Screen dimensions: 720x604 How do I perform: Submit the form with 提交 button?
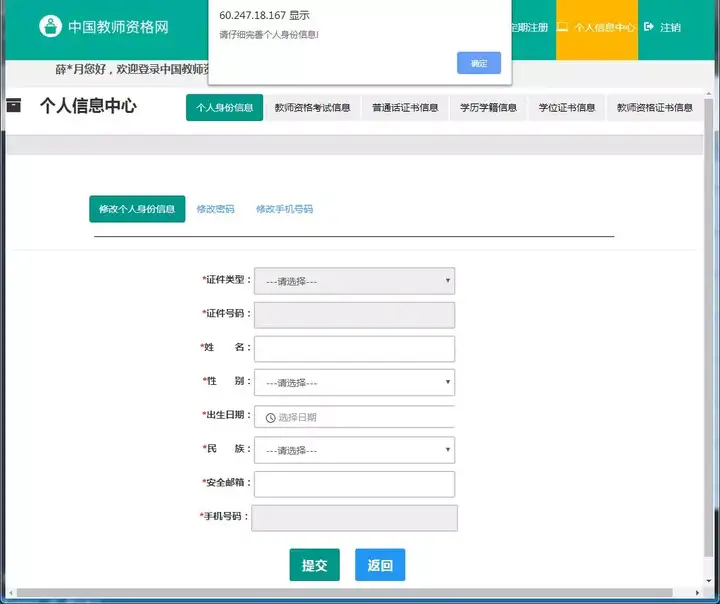(x=315, y=564)
